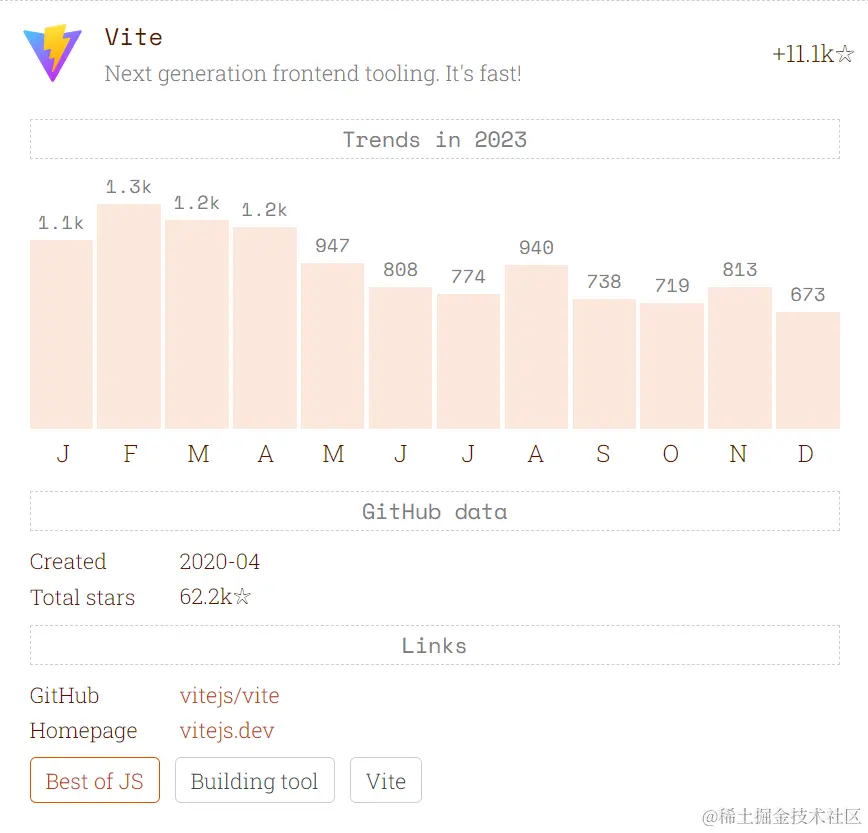Screen dimensions: 868x833
Task: Click the March bar labeled 1.2k
Action: click(197, 324)
